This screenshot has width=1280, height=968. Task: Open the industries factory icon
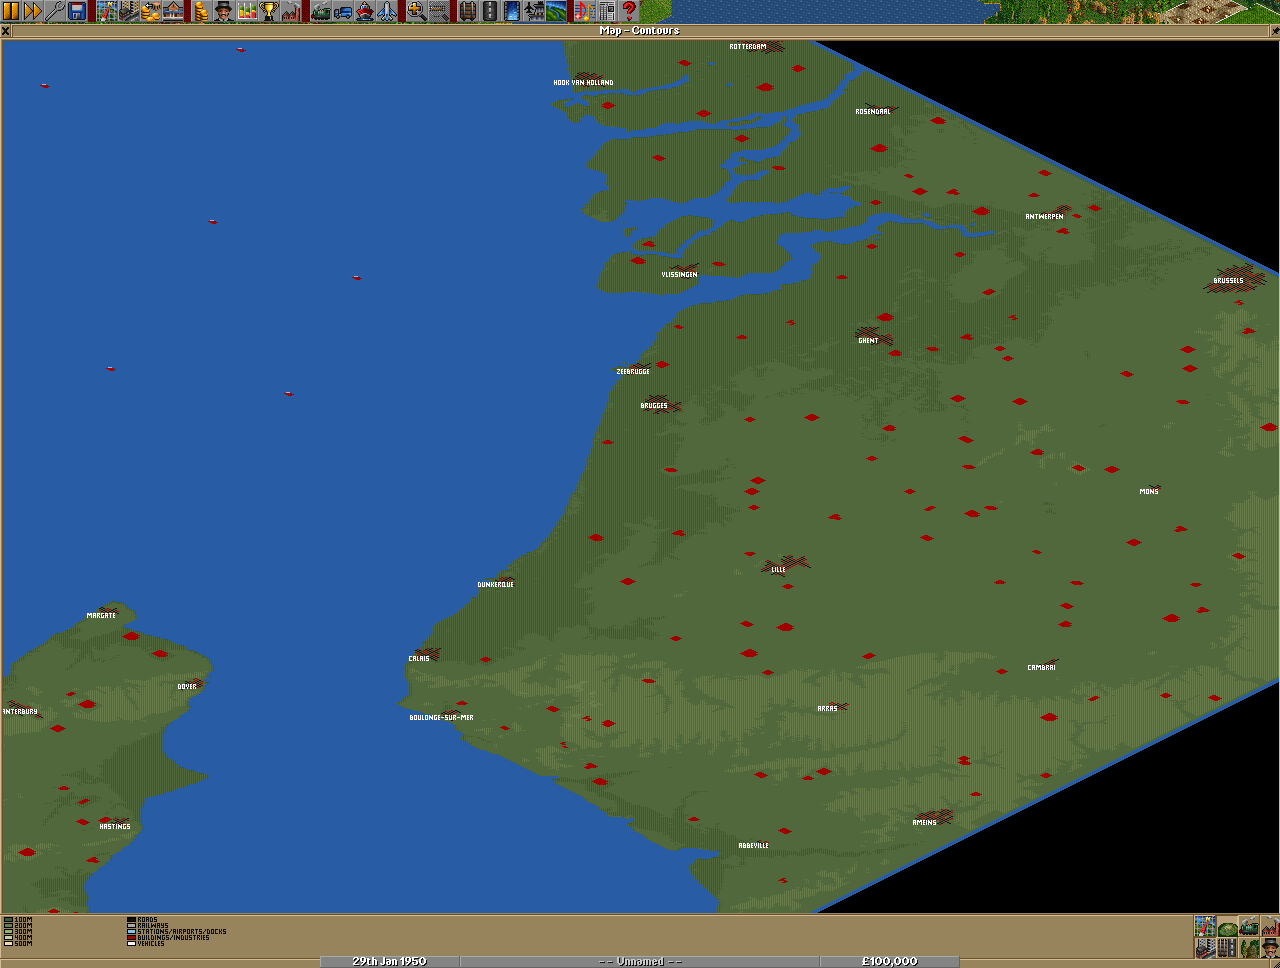point(290,12)
